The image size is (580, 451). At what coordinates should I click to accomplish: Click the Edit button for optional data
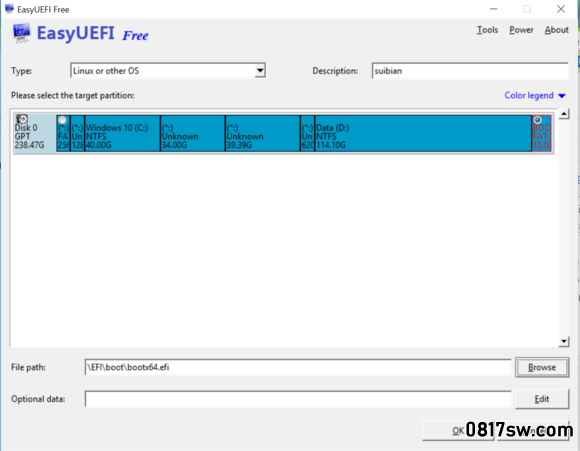pos(542,399)
